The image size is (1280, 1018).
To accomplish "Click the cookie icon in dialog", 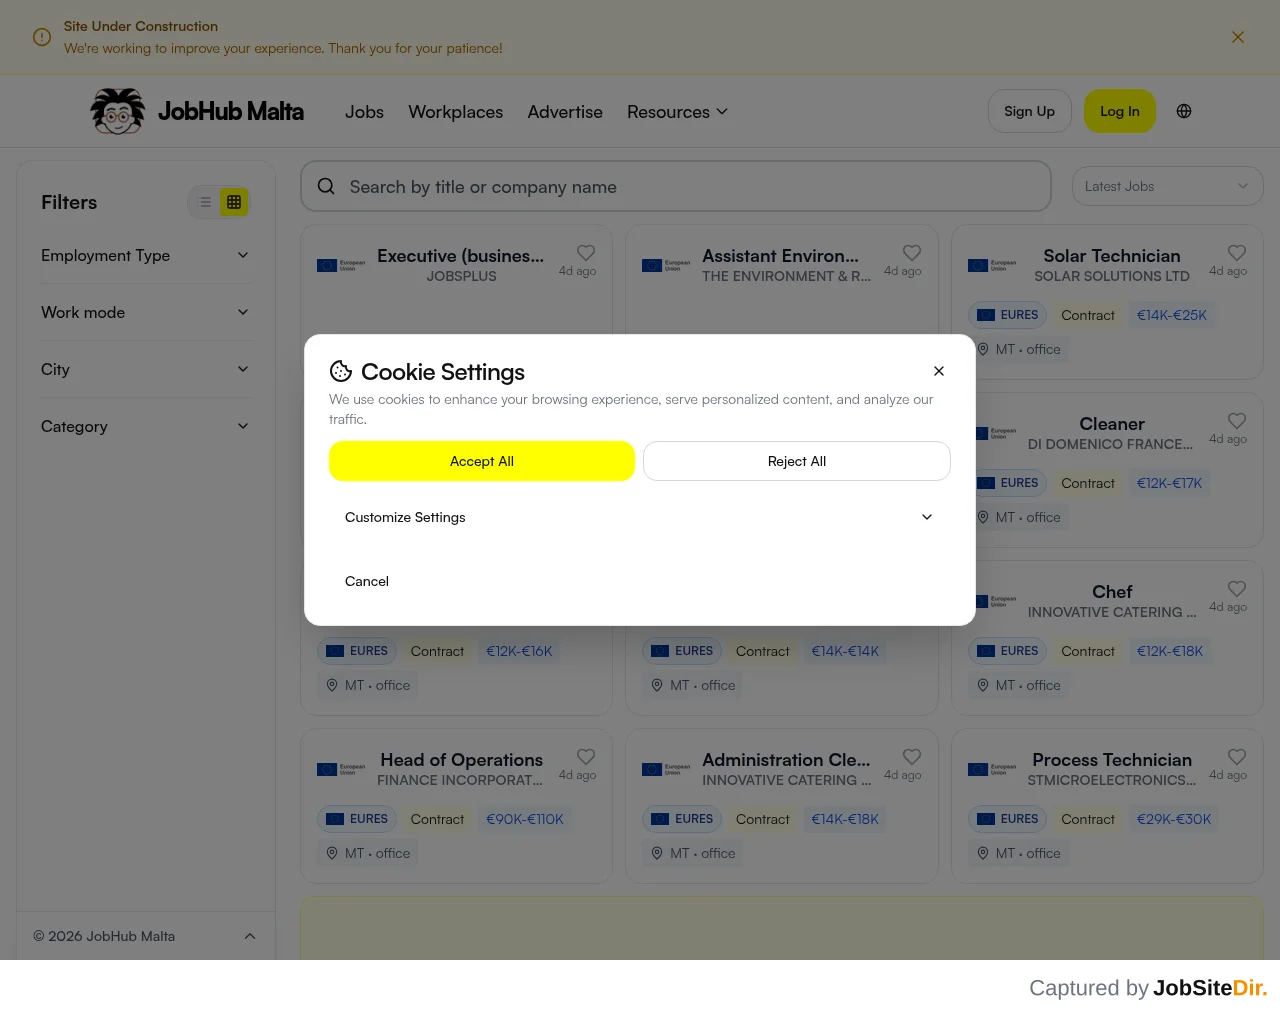I will pyautogui.click(x=341, y=371).
